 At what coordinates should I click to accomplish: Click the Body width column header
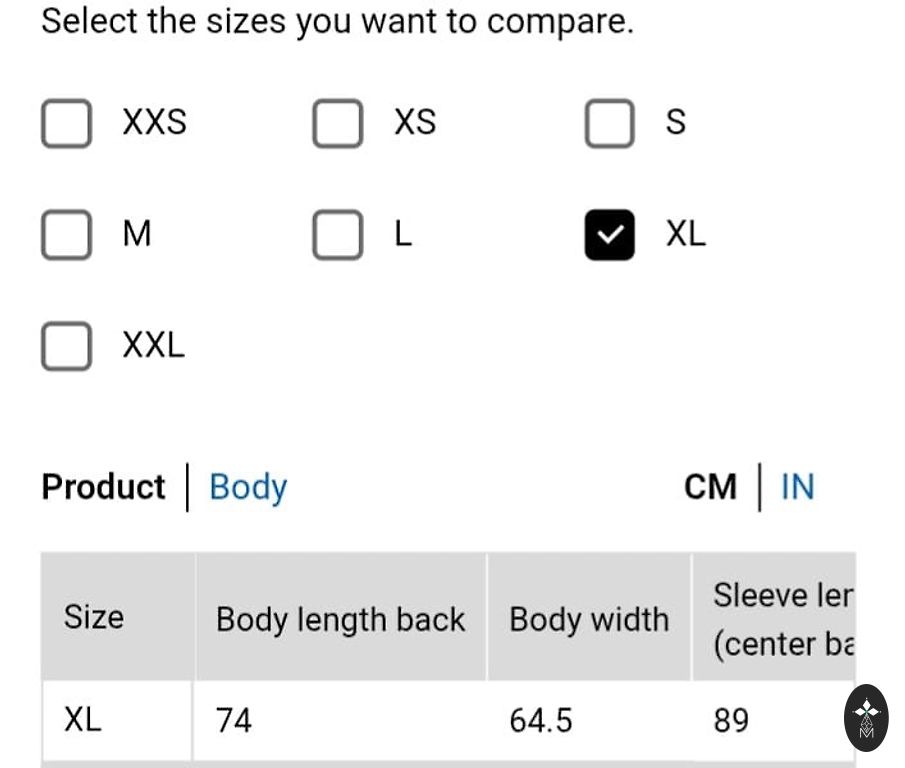coord(588,619)
